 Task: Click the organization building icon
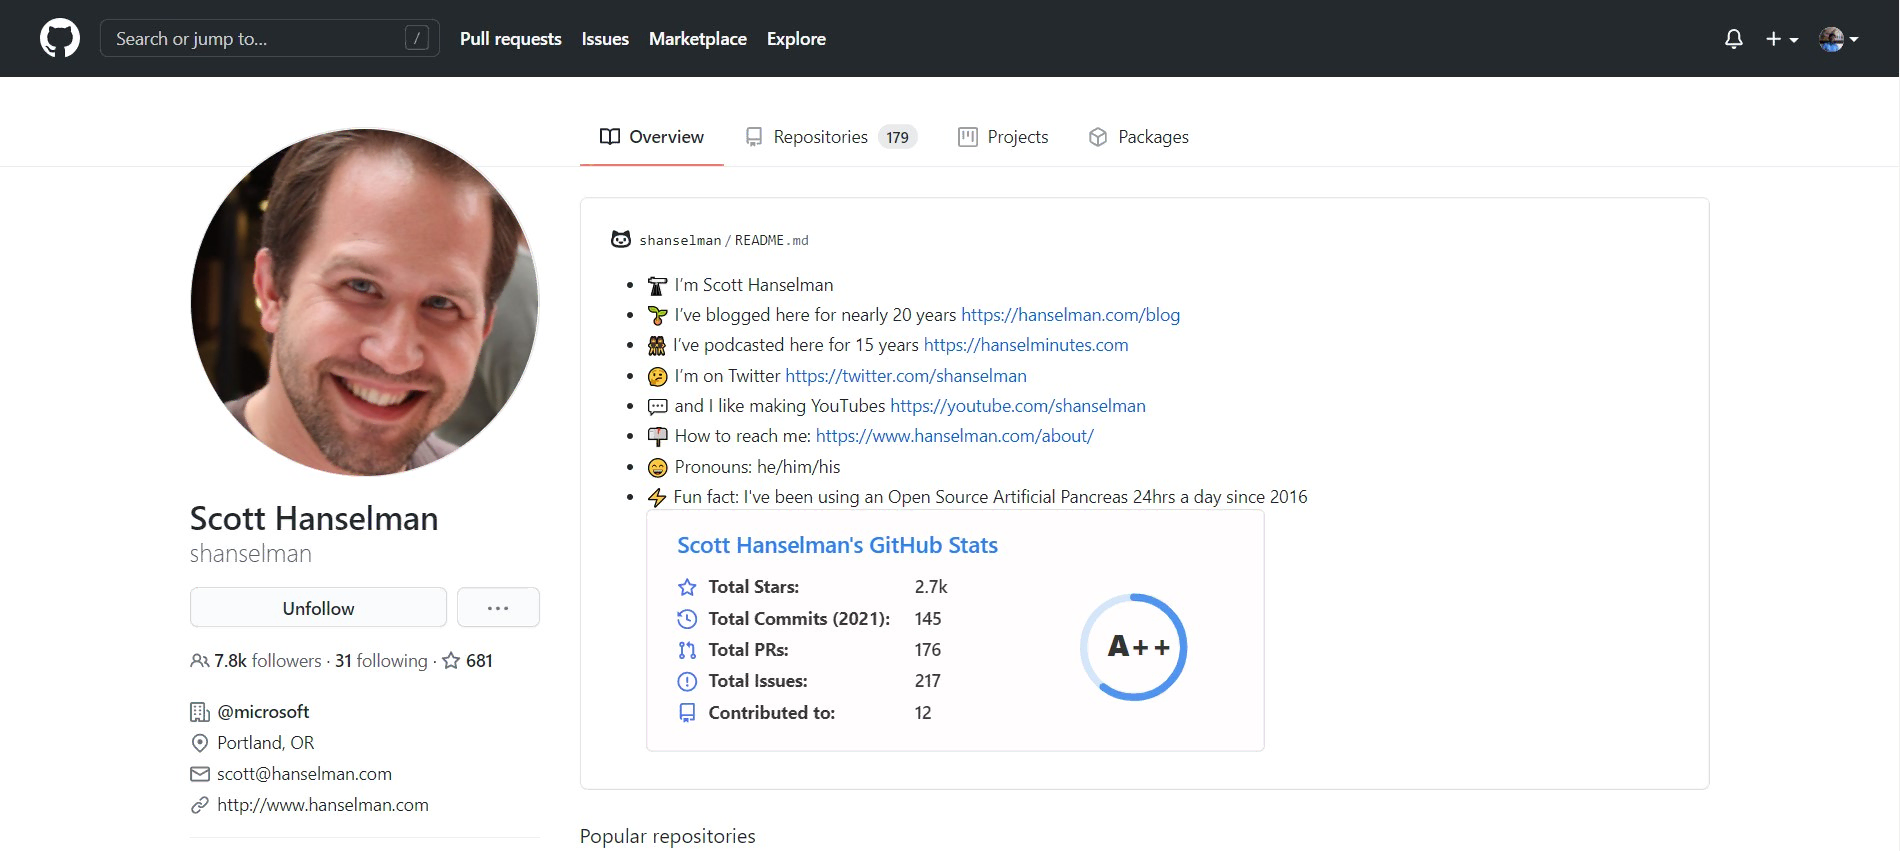(200, 712)
